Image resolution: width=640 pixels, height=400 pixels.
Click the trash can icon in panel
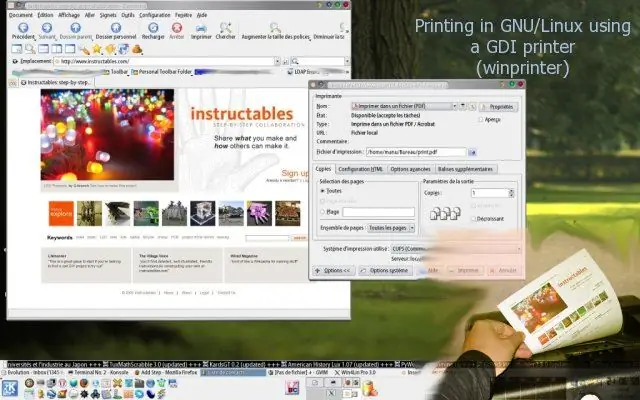pyautogui.click(x=369, y=388)
